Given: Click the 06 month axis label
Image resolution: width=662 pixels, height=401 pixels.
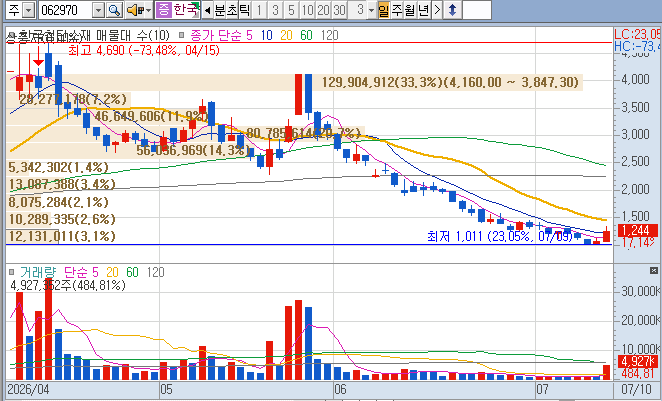Looking at the screenshot, I should (x=340, y=389).
